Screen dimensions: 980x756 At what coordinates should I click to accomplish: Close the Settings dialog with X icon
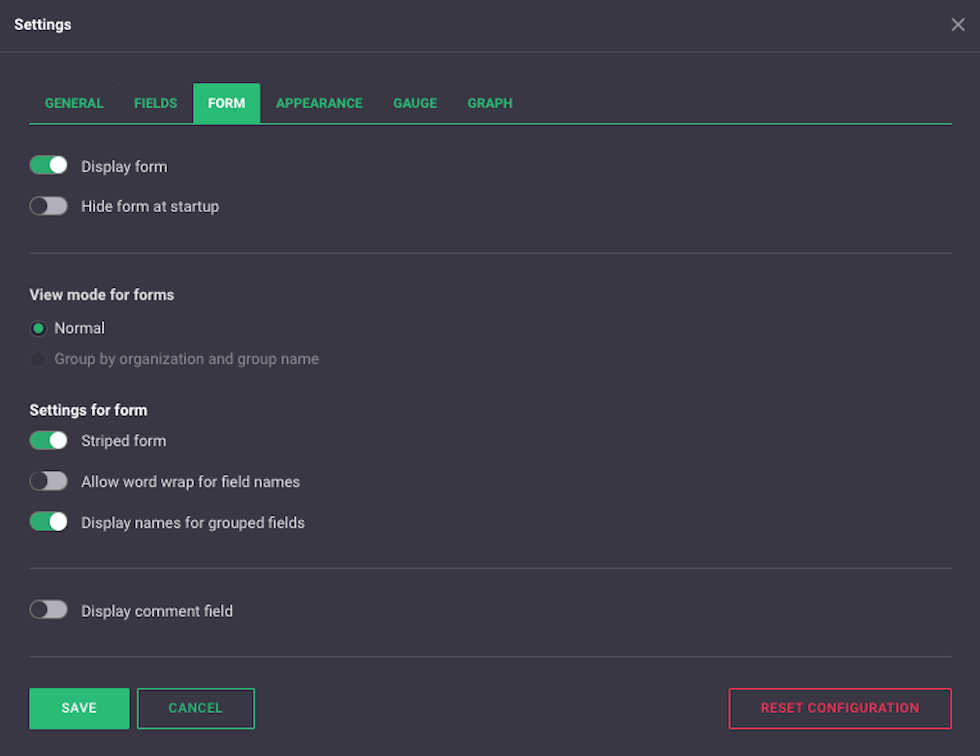click(x=958, y=24)
